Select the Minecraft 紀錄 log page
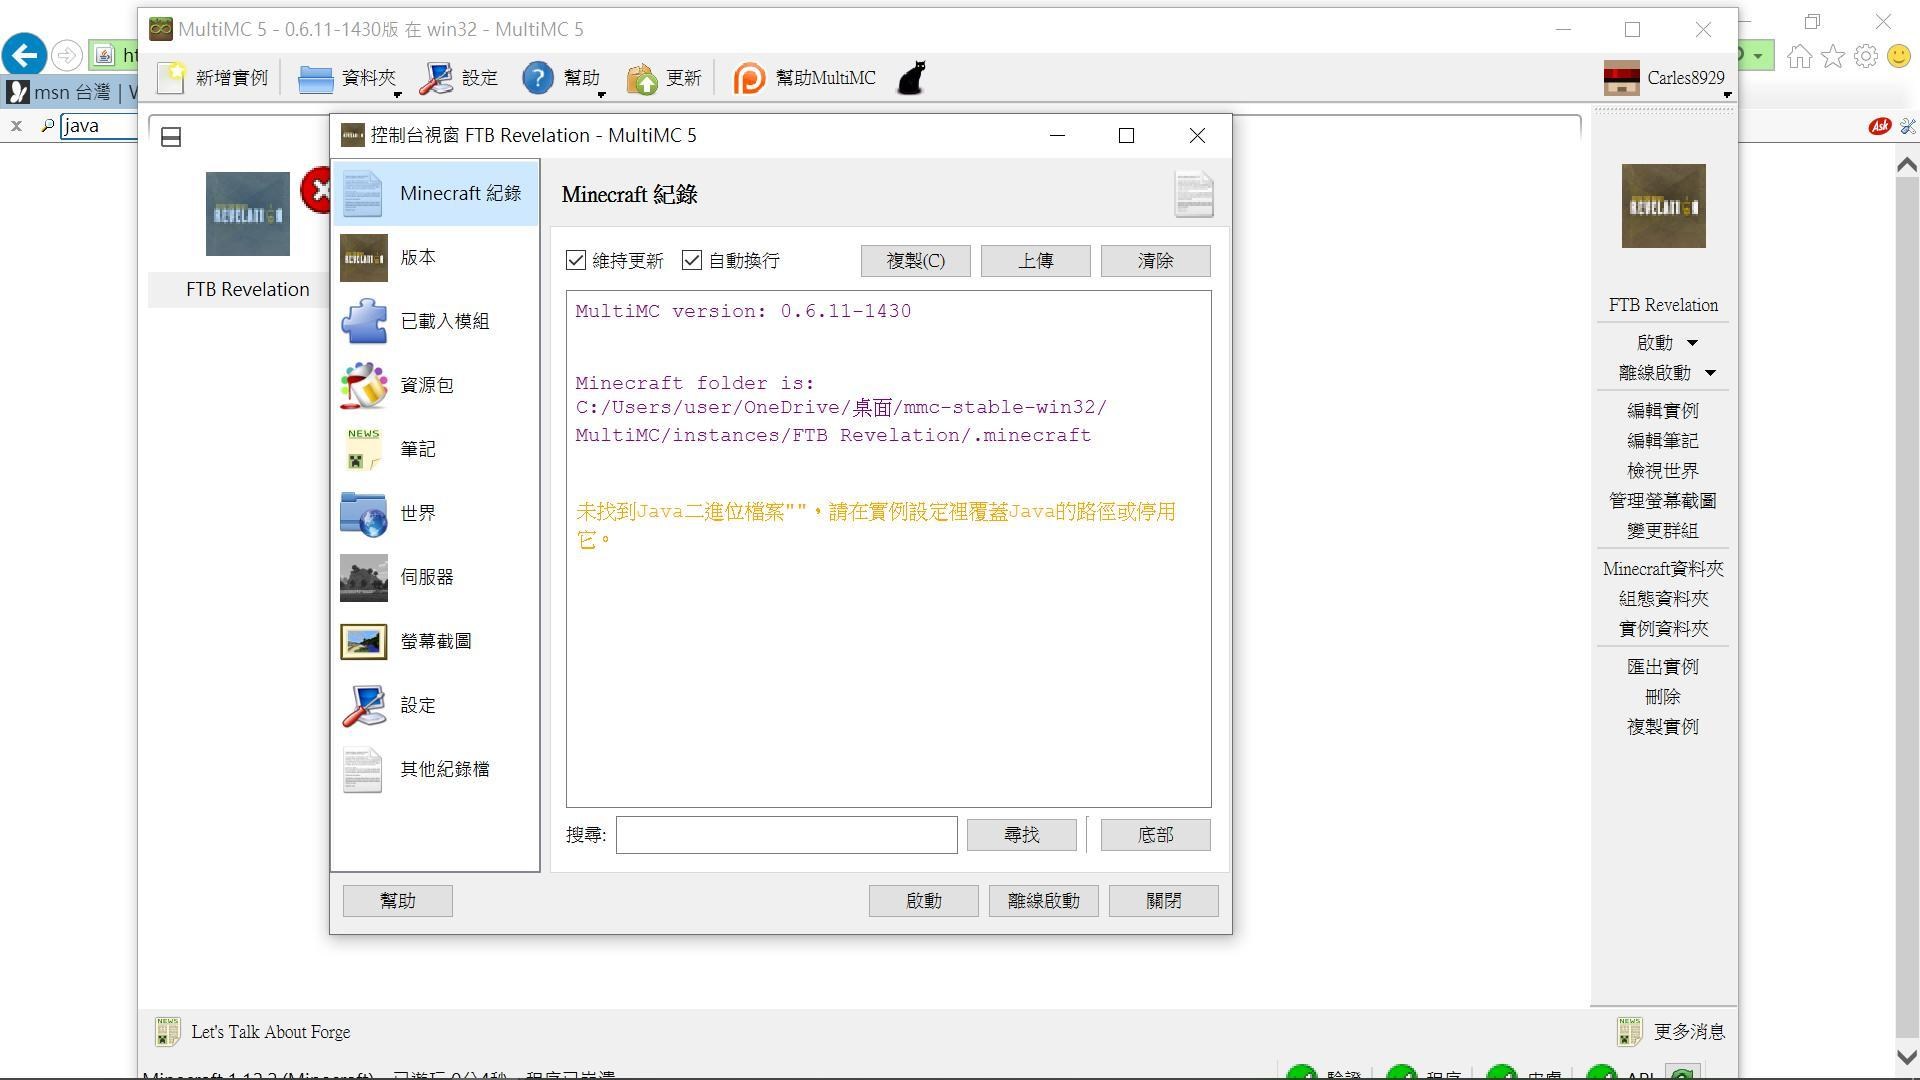1920x1080 pixels. [x=435, y=194]
